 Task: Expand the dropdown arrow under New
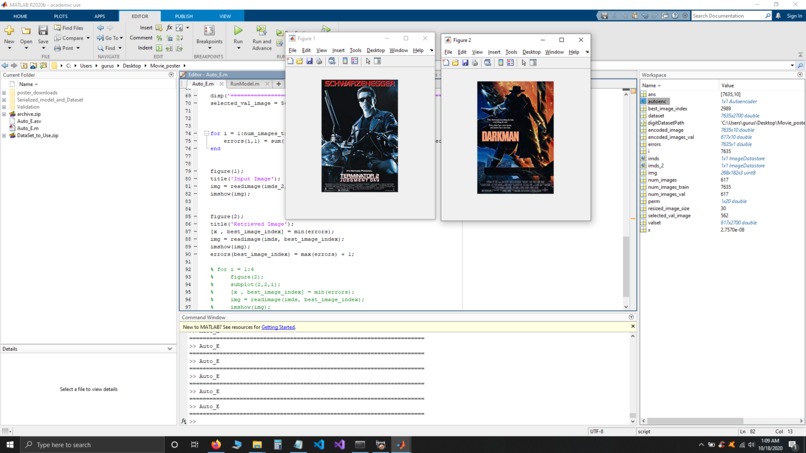coord(9,48)
